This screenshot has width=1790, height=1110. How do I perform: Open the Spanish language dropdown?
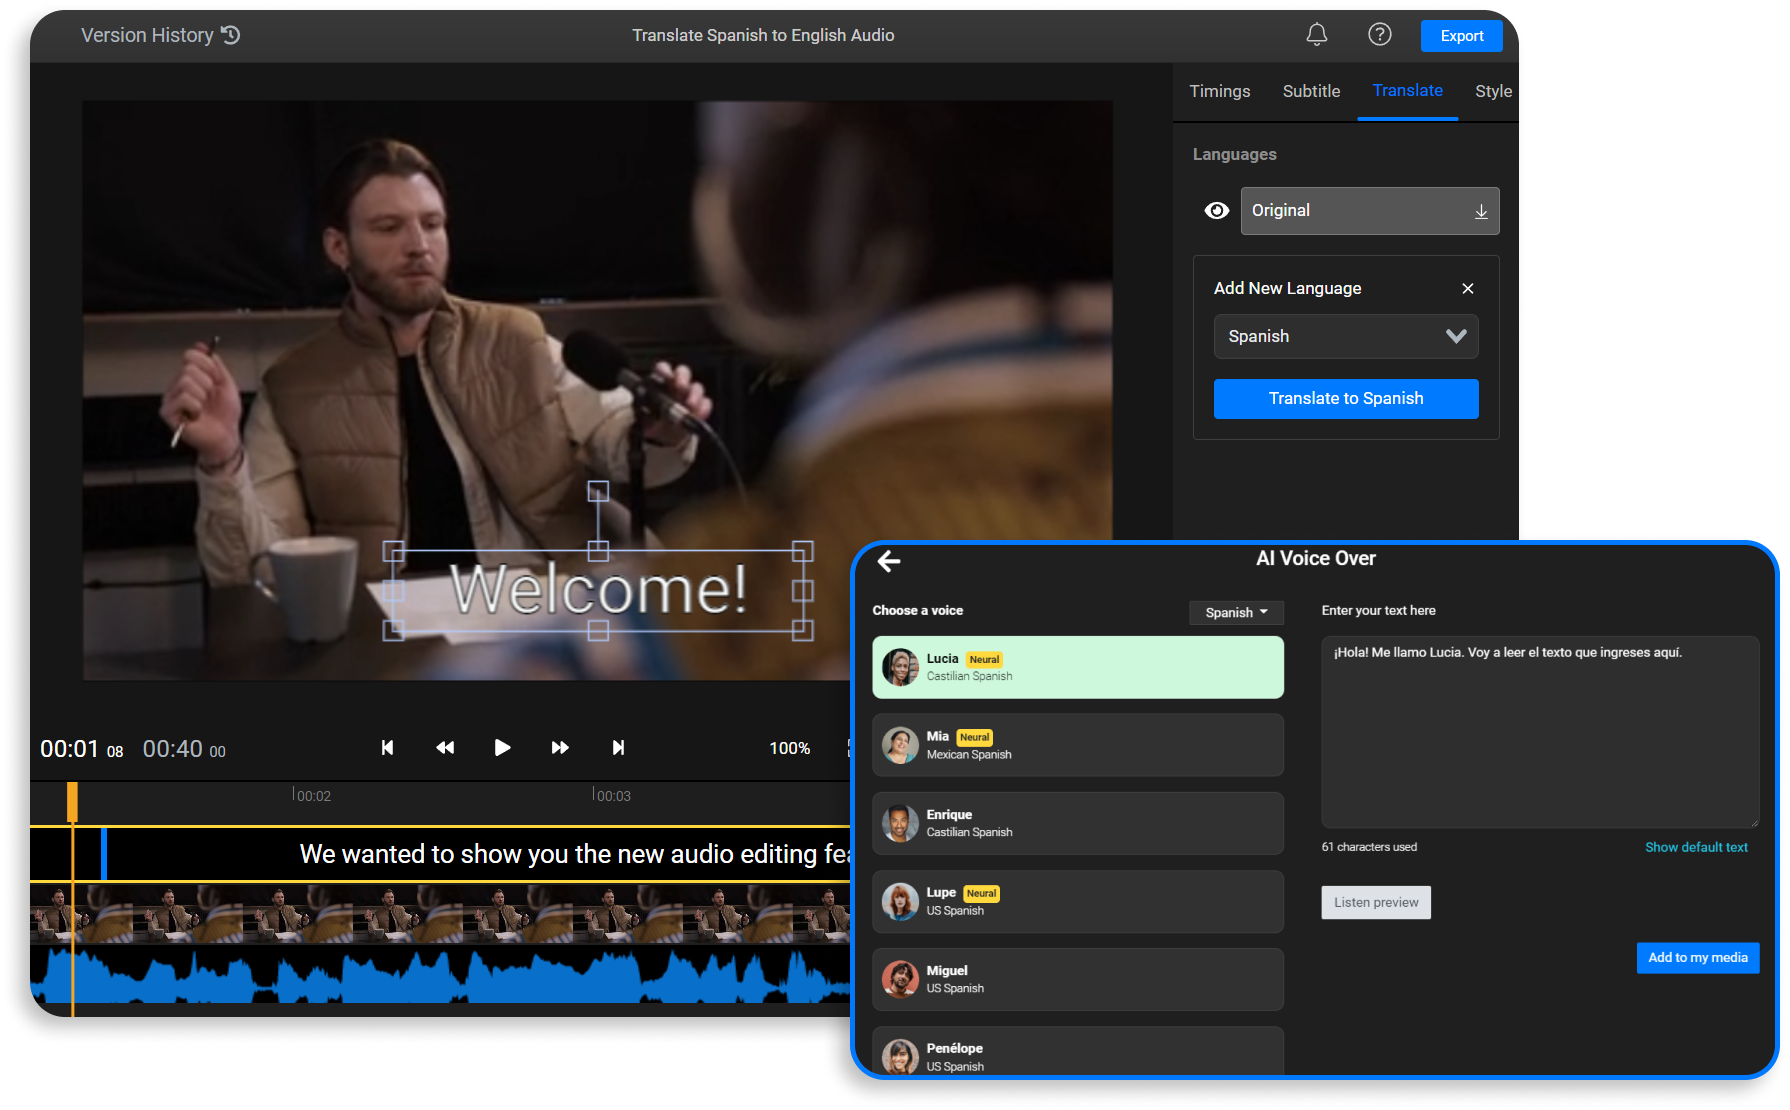click(x=1345, y=337)
